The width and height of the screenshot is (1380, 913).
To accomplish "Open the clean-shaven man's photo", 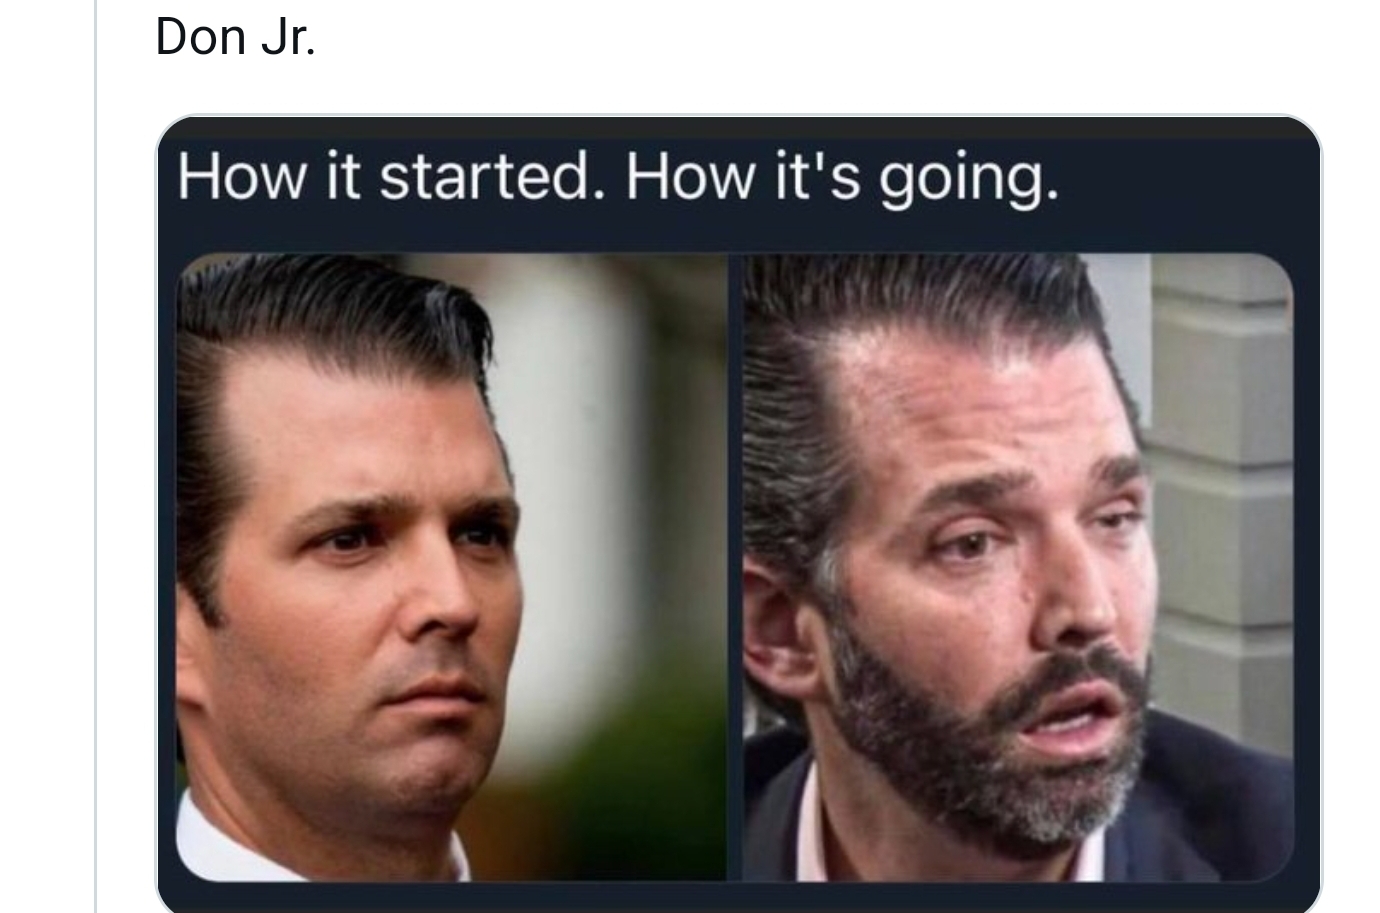I will pos(452,566).
